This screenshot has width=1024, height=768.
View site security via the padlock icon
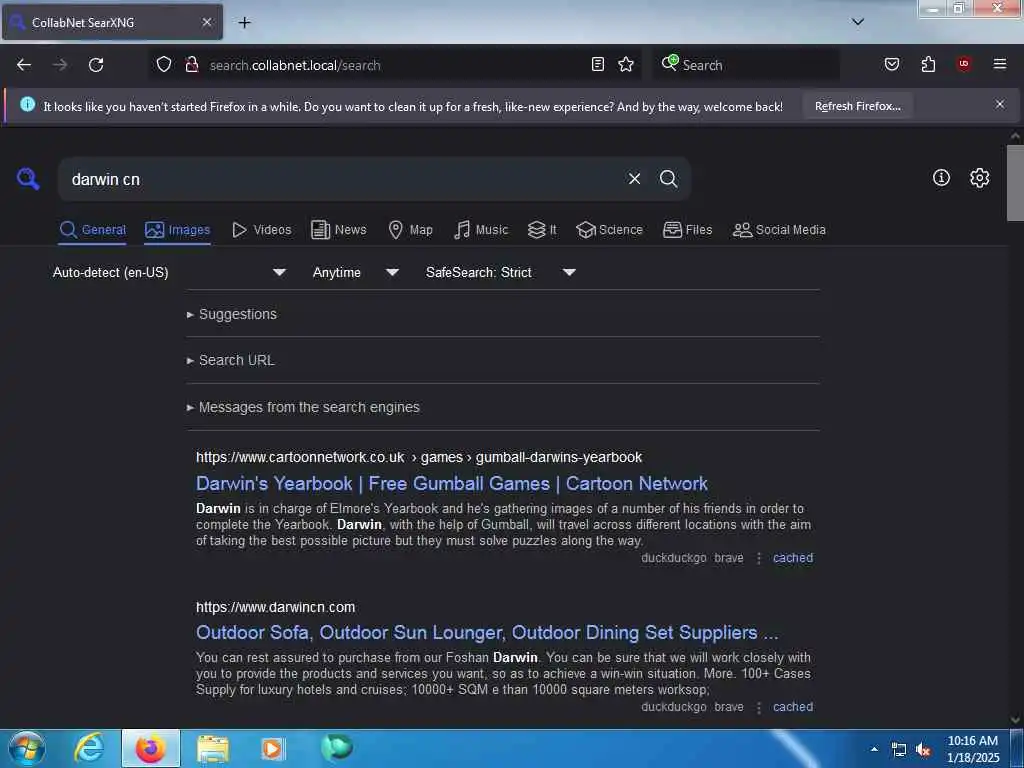(192, 64)
